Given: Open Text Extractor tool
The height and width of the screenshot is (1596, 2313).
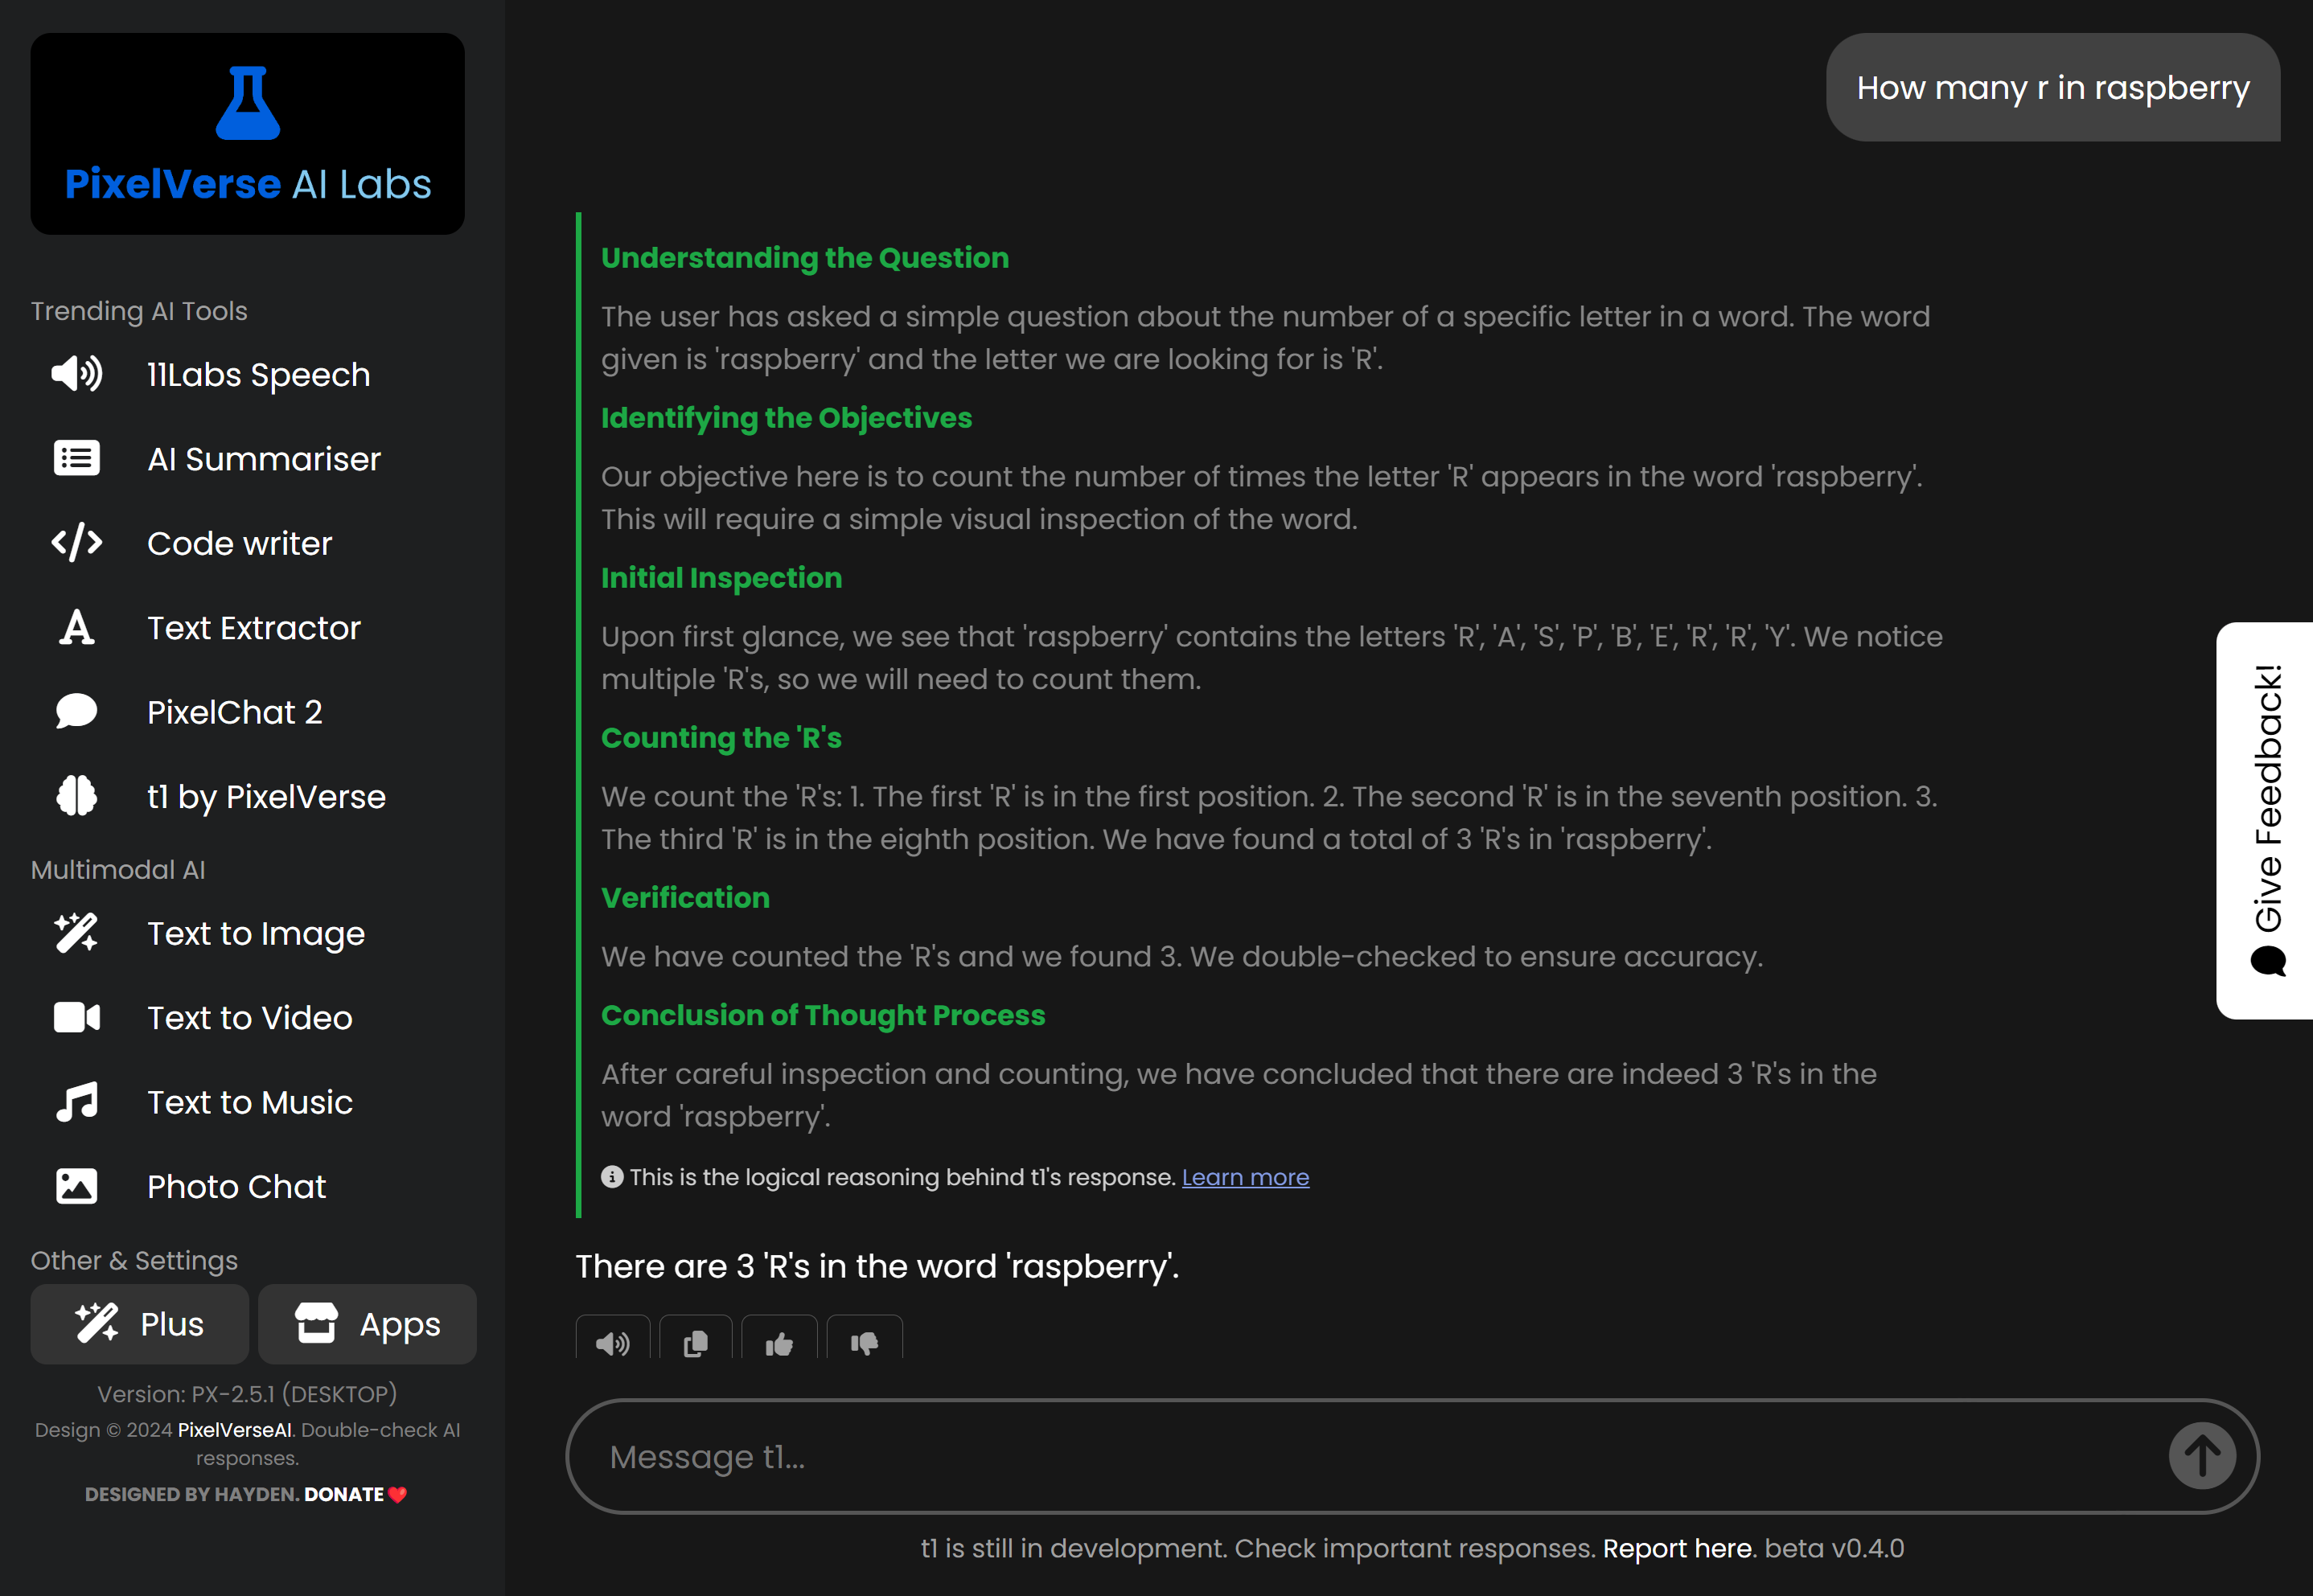Looking at the screenshot, I should (253, 628).
